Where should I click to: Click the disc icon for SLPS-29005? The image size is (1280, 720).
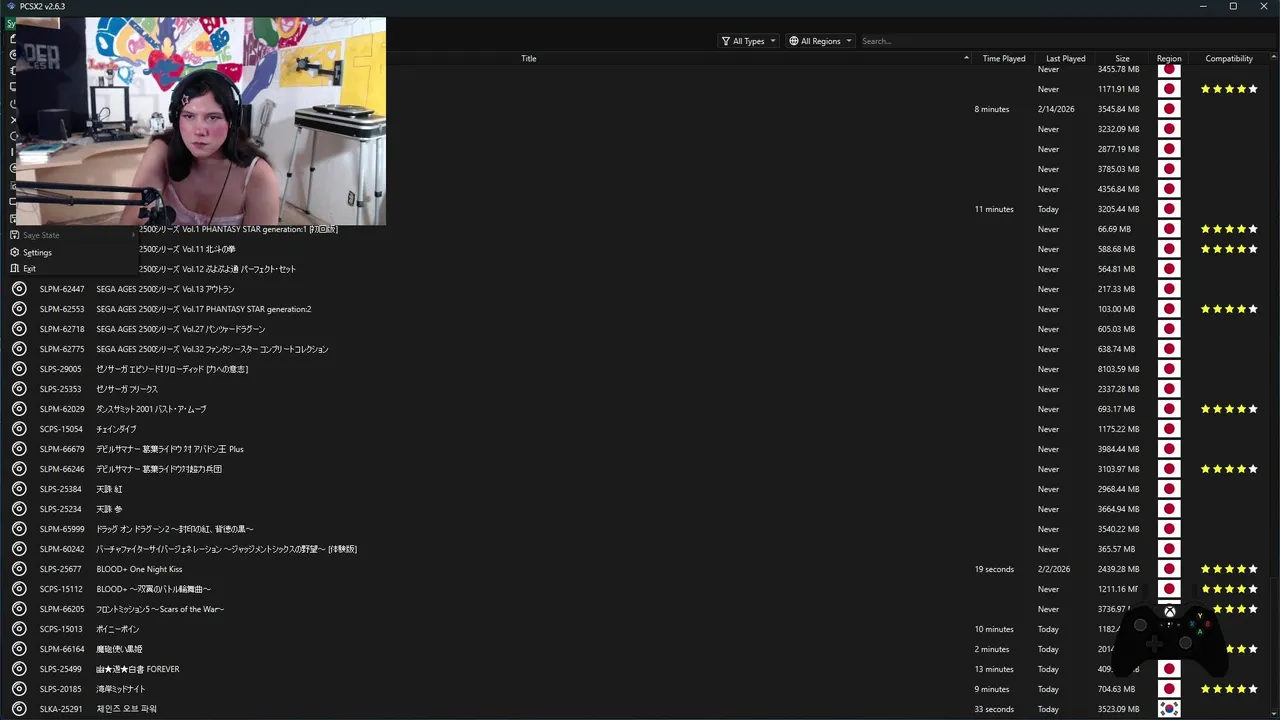click(19, 369)
